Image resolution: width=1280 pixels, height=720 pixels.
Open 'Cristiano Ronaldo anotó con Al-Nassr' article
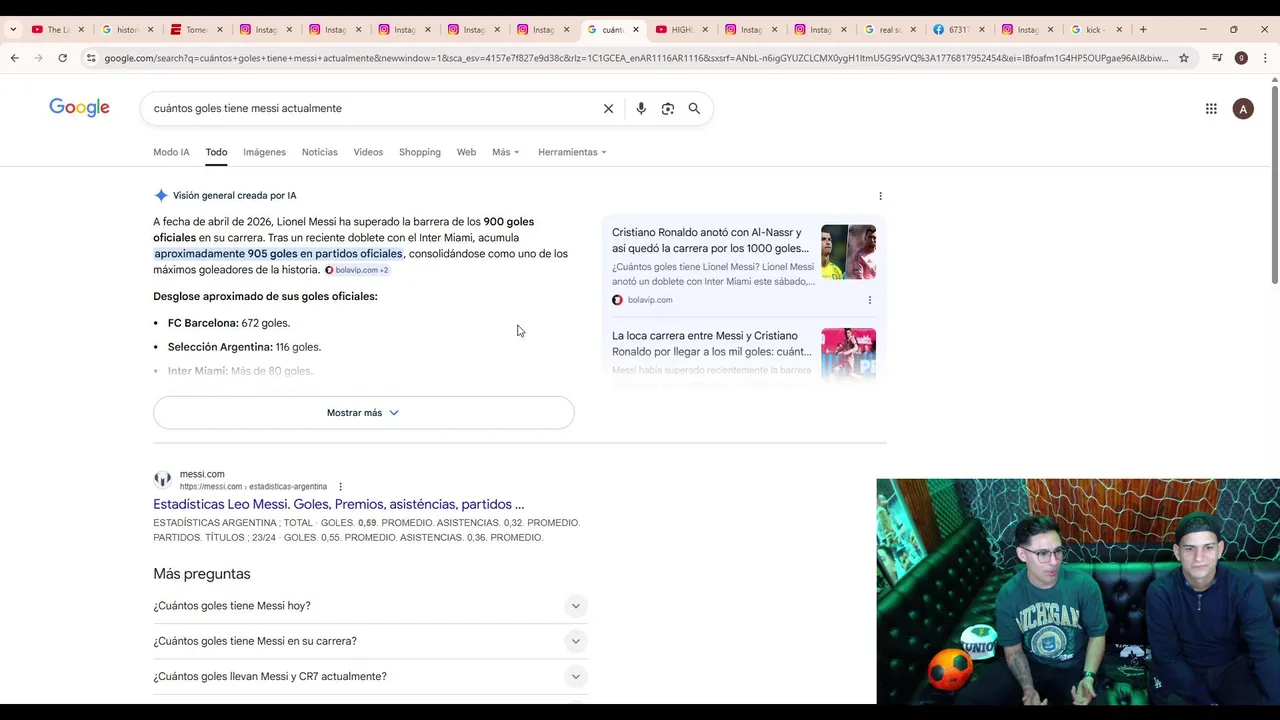[x=710, y=240]
